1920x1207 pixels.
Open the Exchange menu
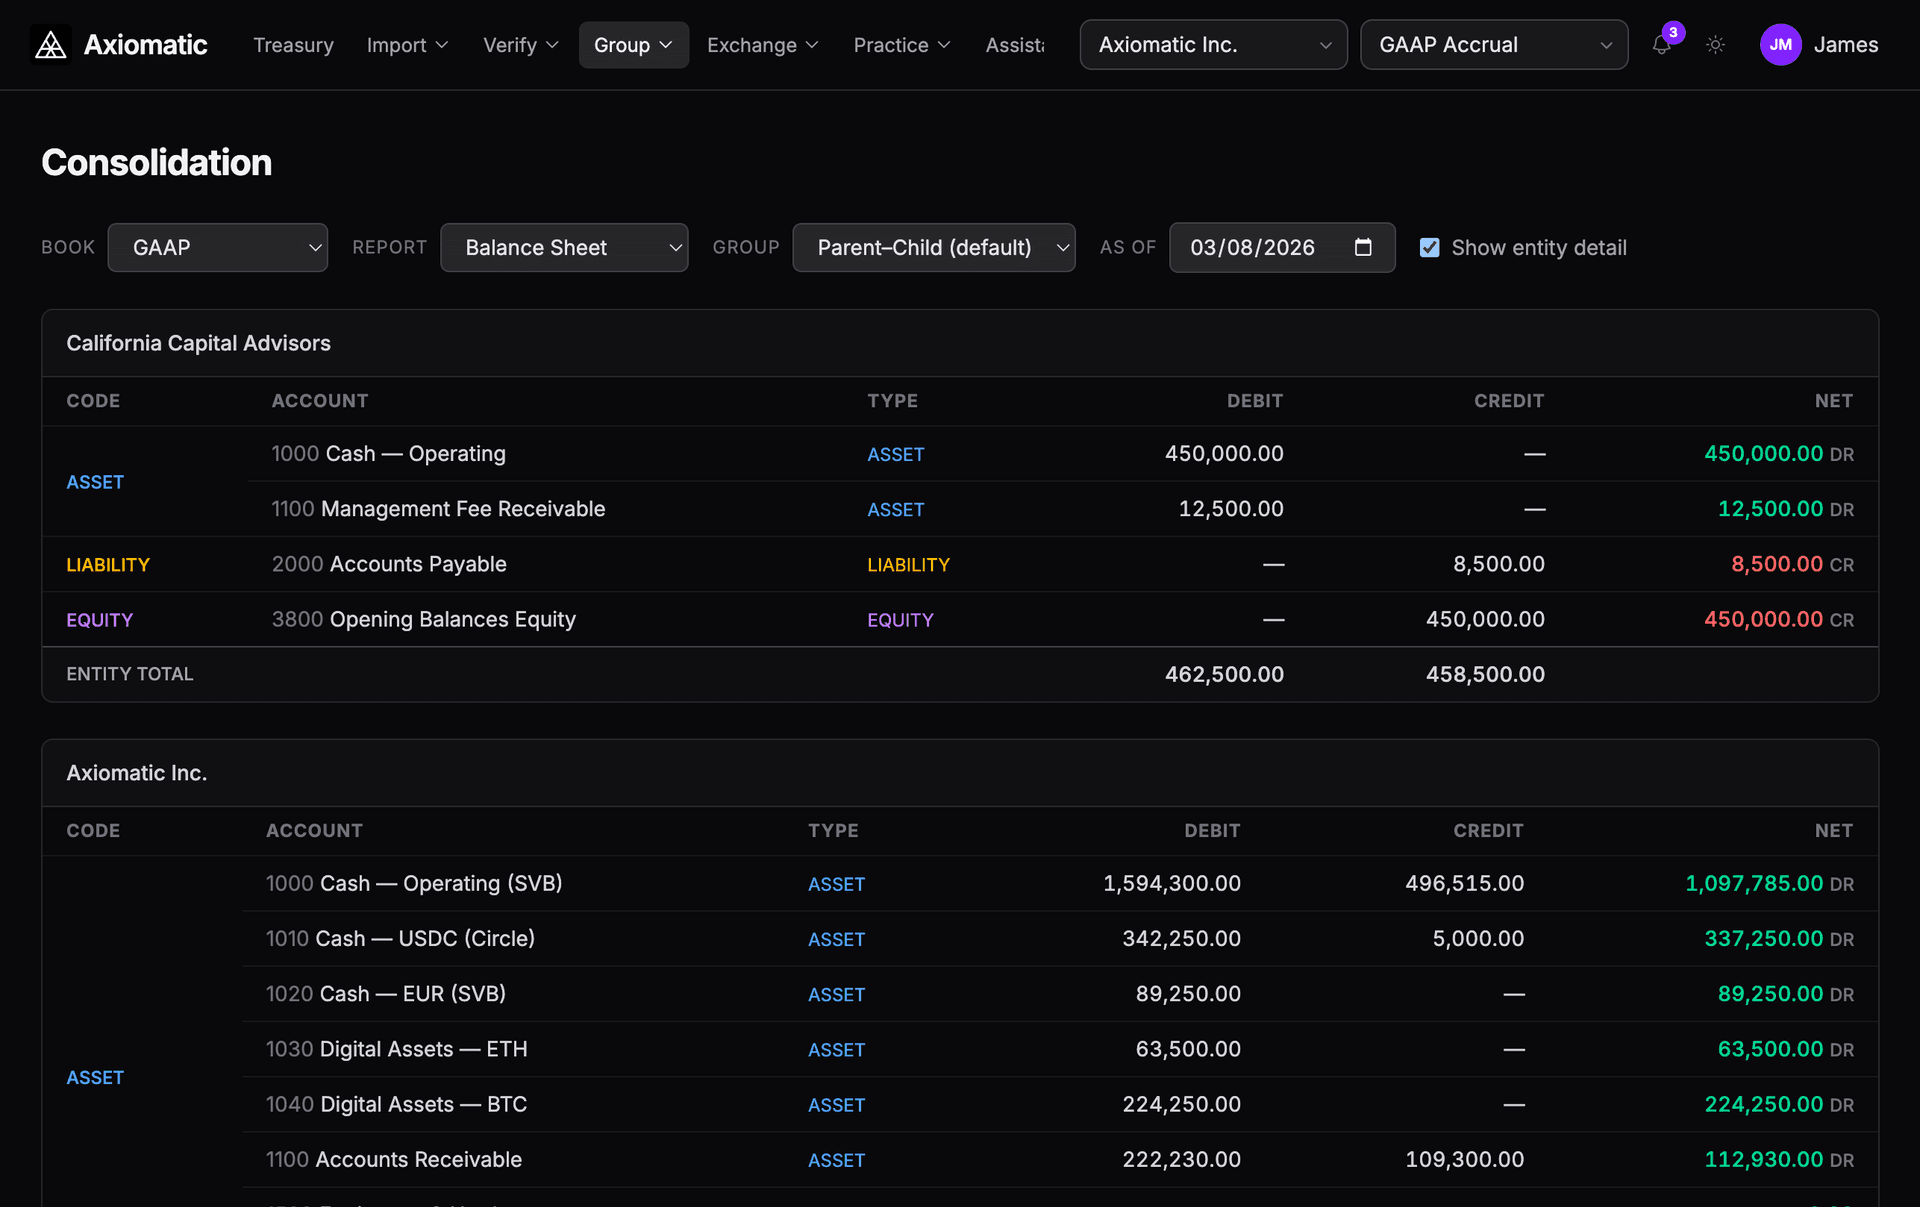click(x=762, y=45)
